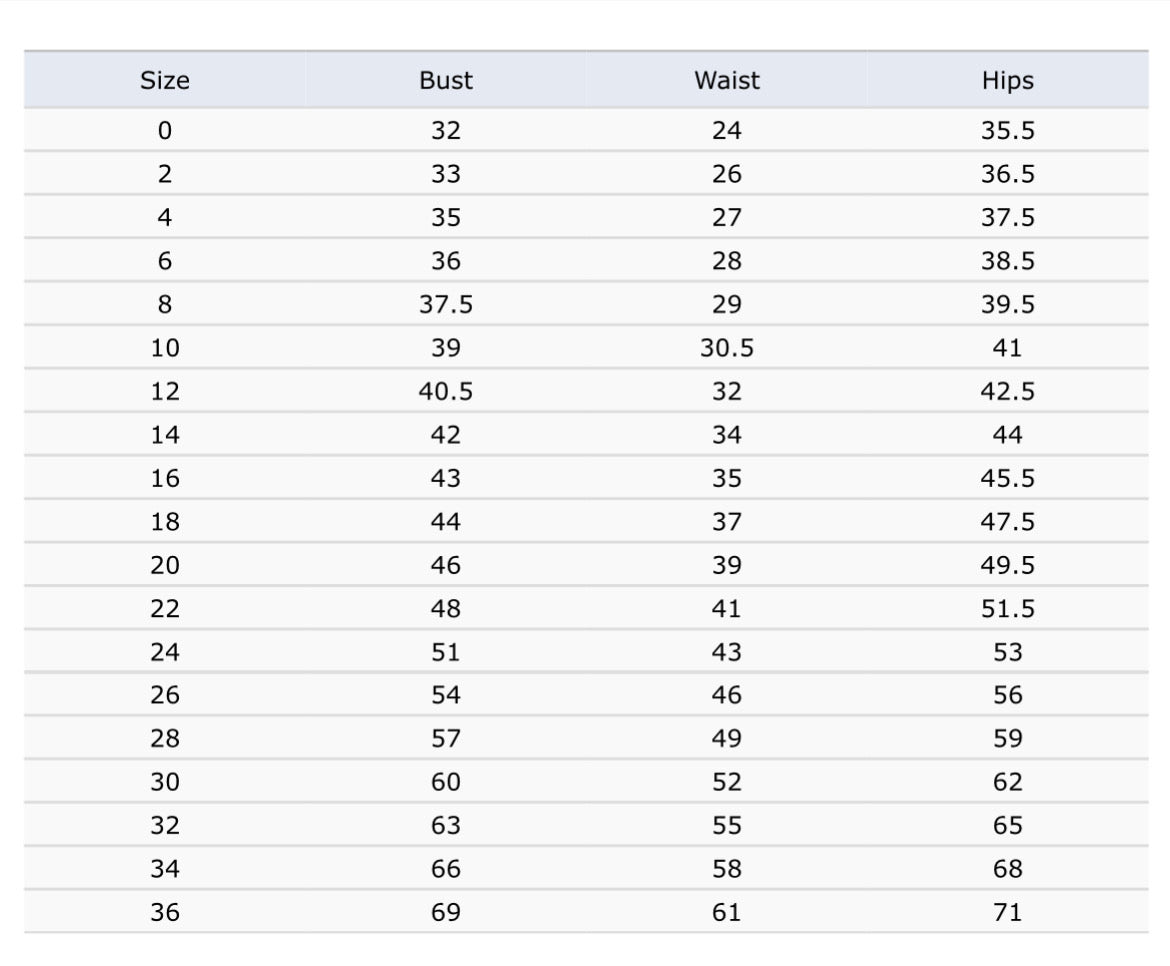1170x966 pixels.
Task: Click the size 20 cell in the Size column
Action: coord(165,566)
